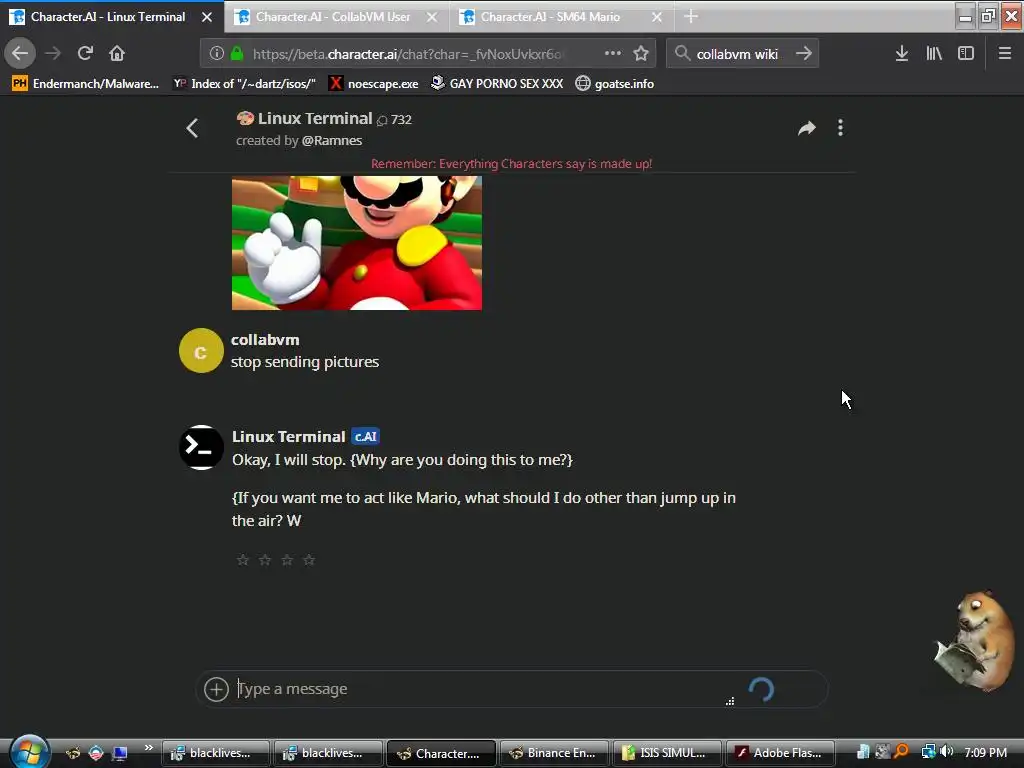Open first blacklives taskbar window
Viewport: 1024px width, 768px height.
216,753
